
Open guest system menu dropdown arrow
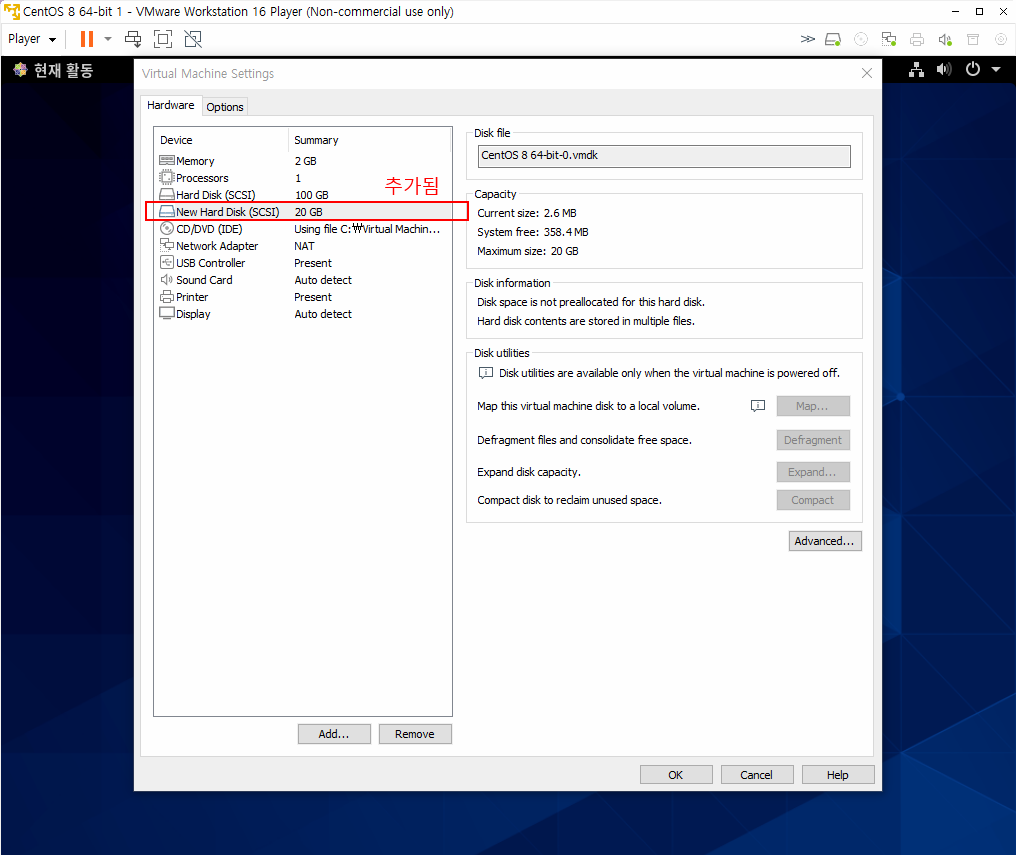click(x=996, y=69)
